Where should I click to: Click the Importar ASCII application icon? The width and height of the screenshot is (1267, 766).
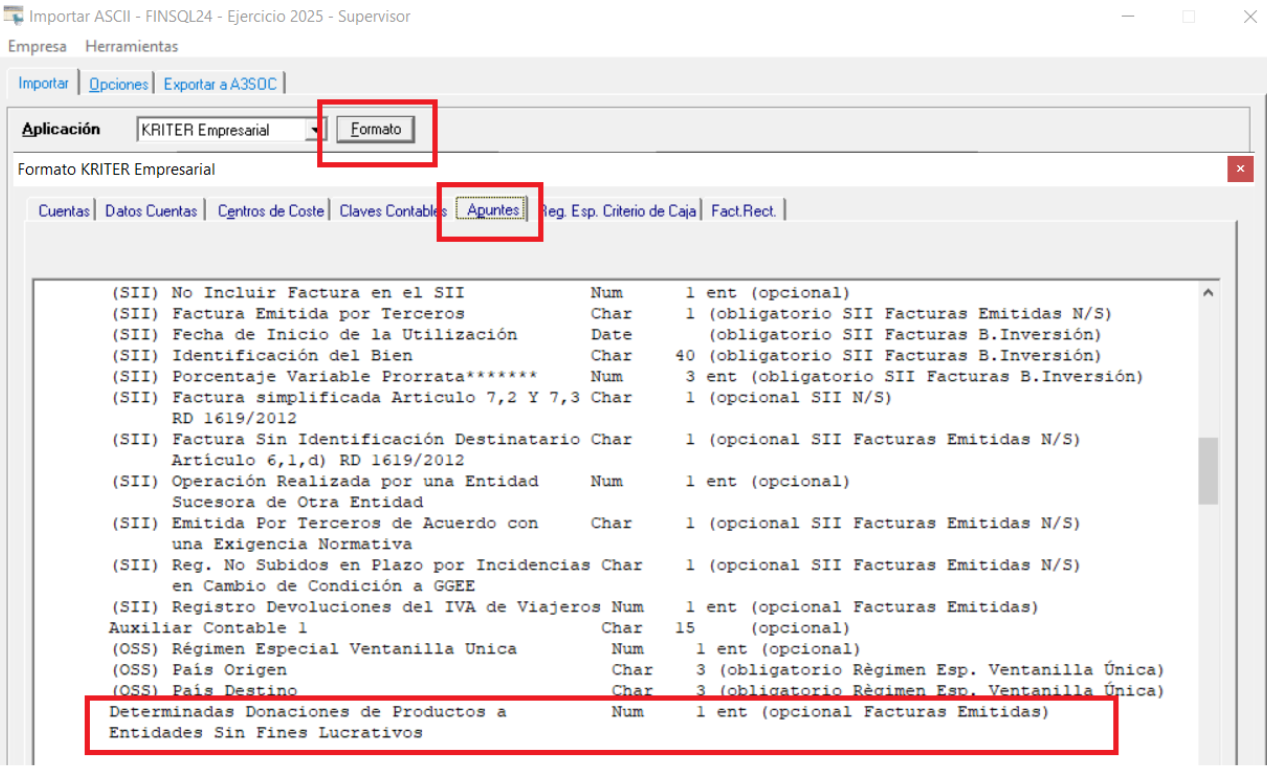(x=14, y=16)
